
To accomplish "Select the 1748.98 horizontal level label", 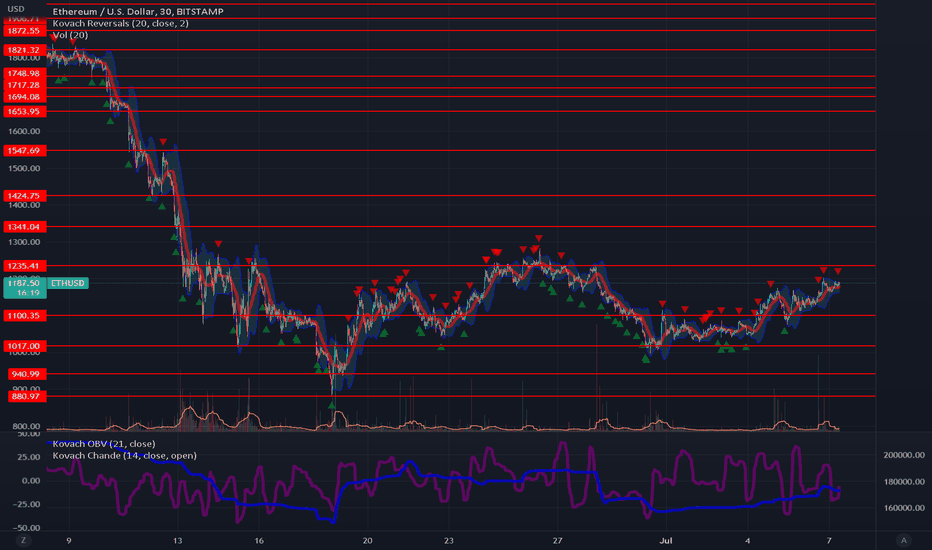I will point(24,73).
